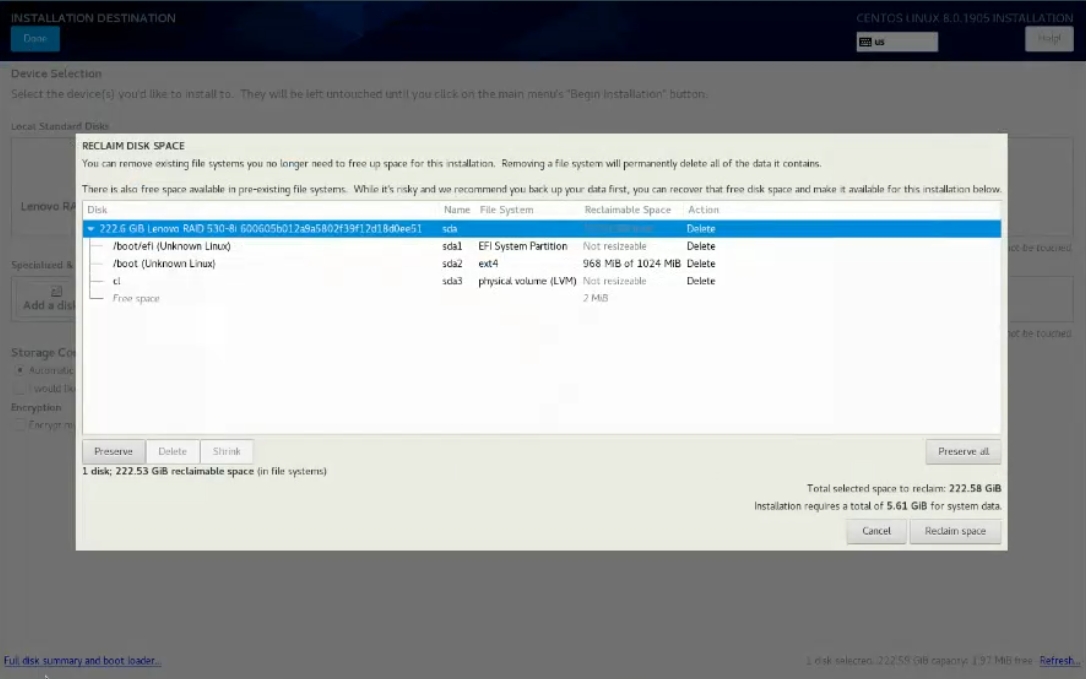Click the File System column header

pyautogui.click(x=506, y=210)
